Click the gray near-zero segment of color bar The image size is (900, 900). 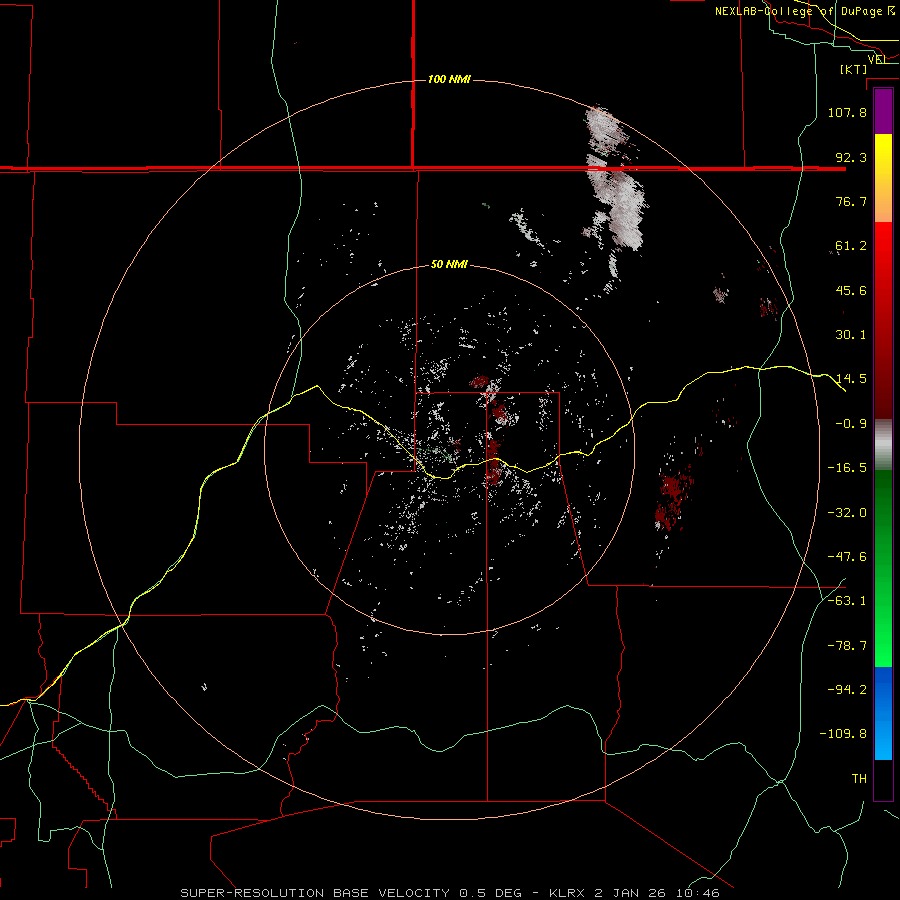pos(883,445)
